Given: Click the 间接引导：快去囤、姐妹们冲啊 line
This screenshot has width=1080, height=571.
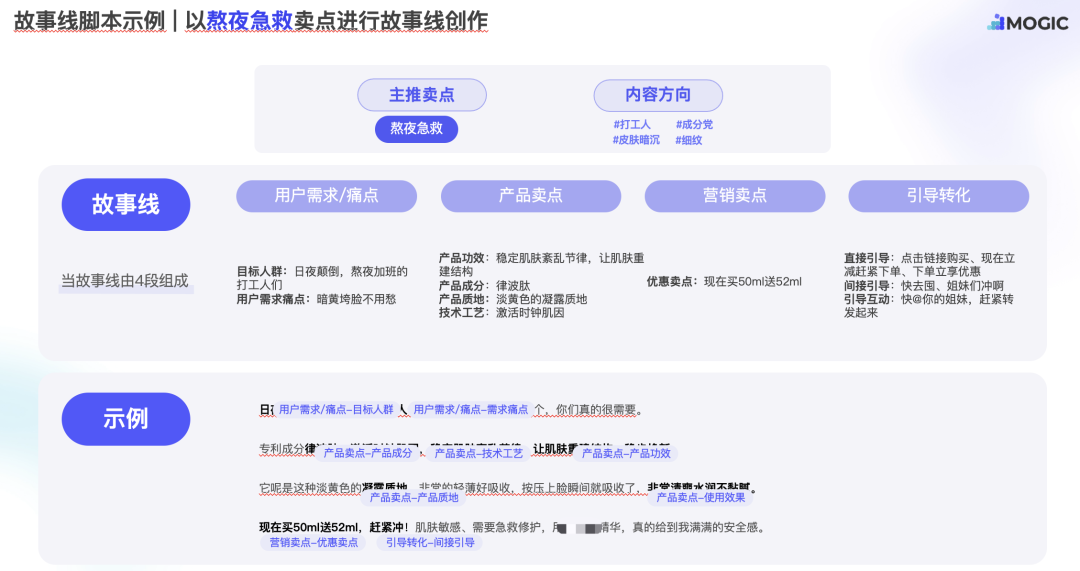Looking at the screenshot, I should 924,285.
